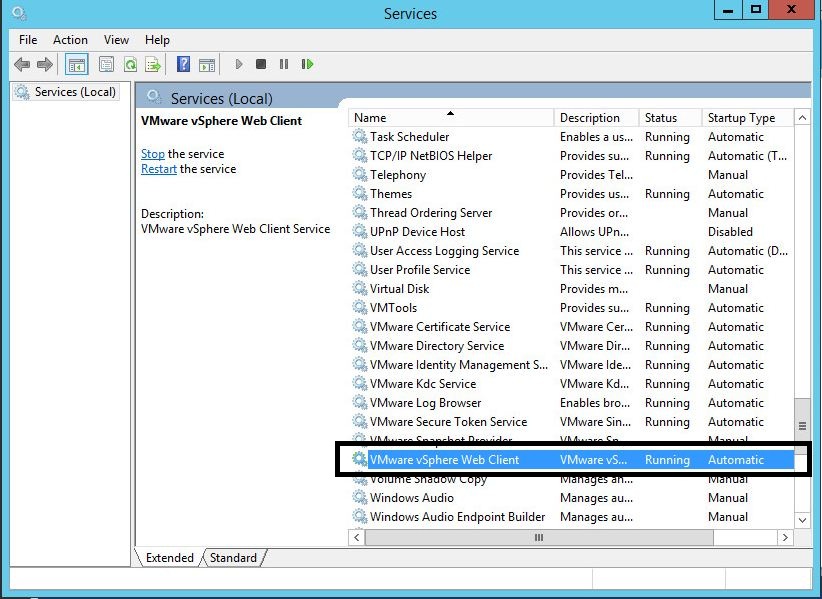Image resolution: width=822 pixels, height=599 pixels.
Task: Click the Show/Hide Console Tree toolbar icon
Action: 76,65
